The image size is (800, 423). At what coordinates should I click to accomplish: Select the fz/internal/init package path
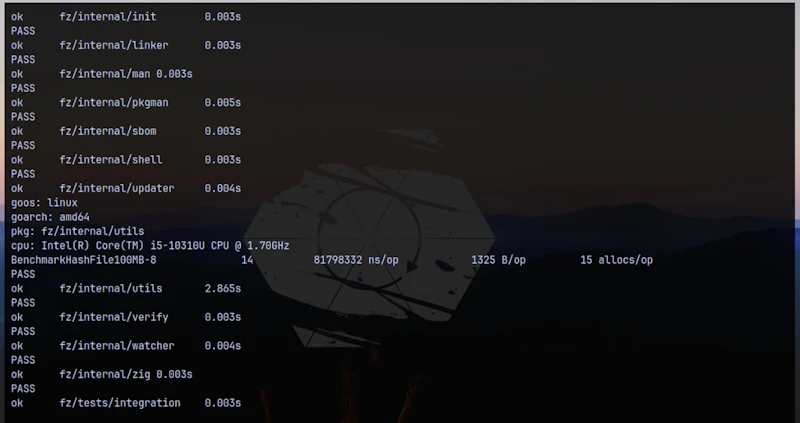(x=108, y=17)
